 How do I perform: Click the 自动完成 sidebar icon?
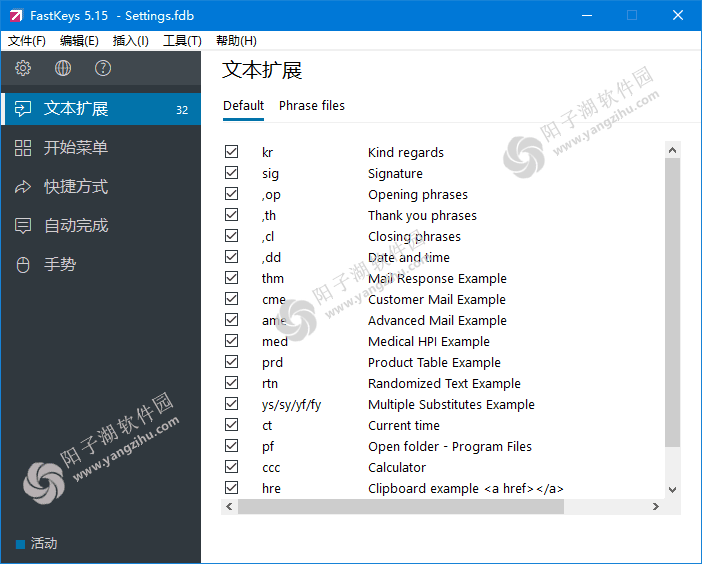[23, 226]
